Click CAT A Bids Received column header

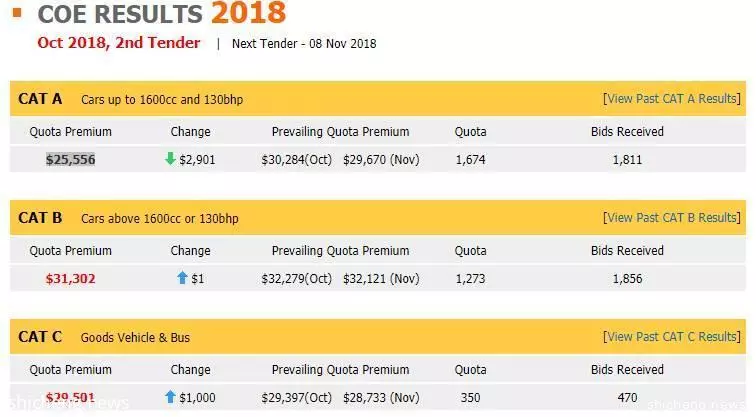click(627, 132)
